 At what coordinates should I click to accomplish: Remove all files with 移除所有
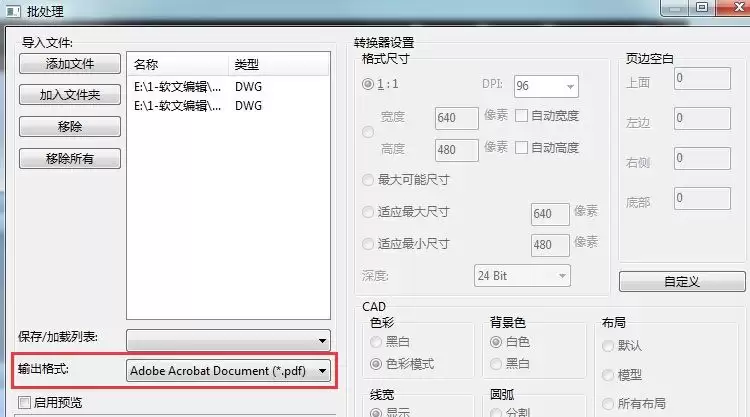click(x=70, y=158)
